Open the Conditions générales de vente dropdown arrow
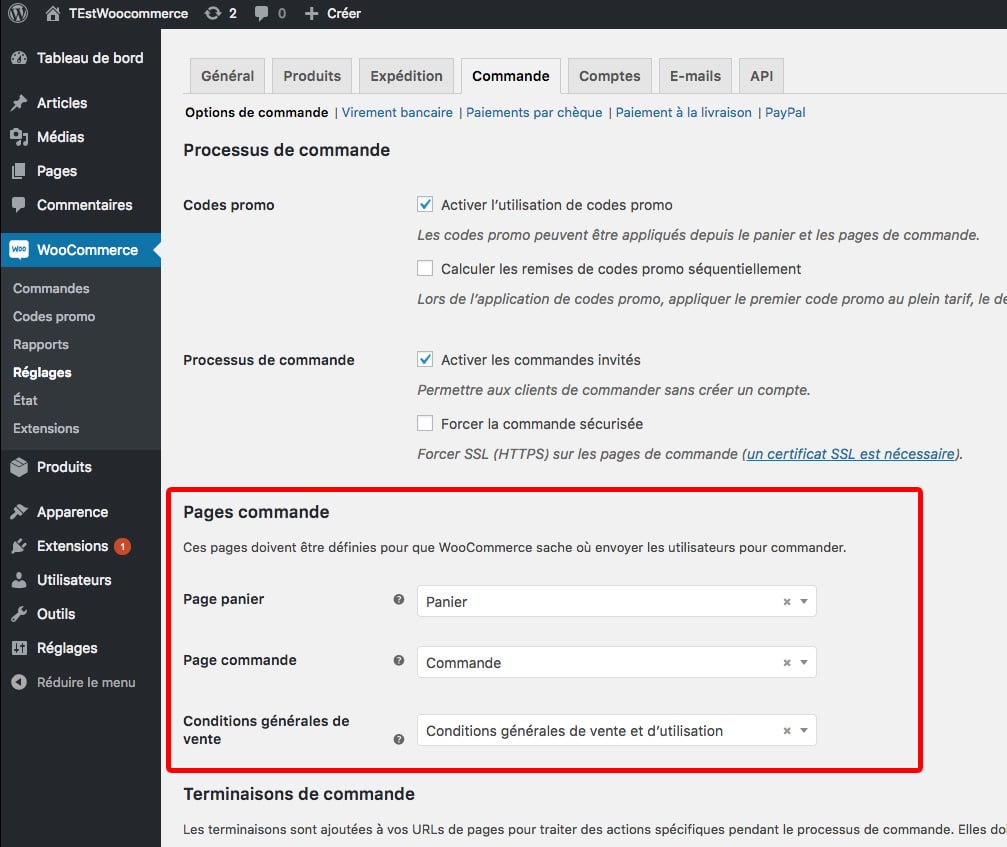1007x847 pixels. coord(804,731)
